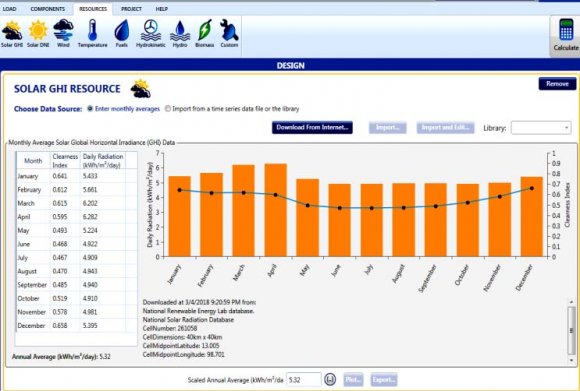Click the November daily radiation 4.981
This screenshot has height=391, width=580.
(90, 312)
